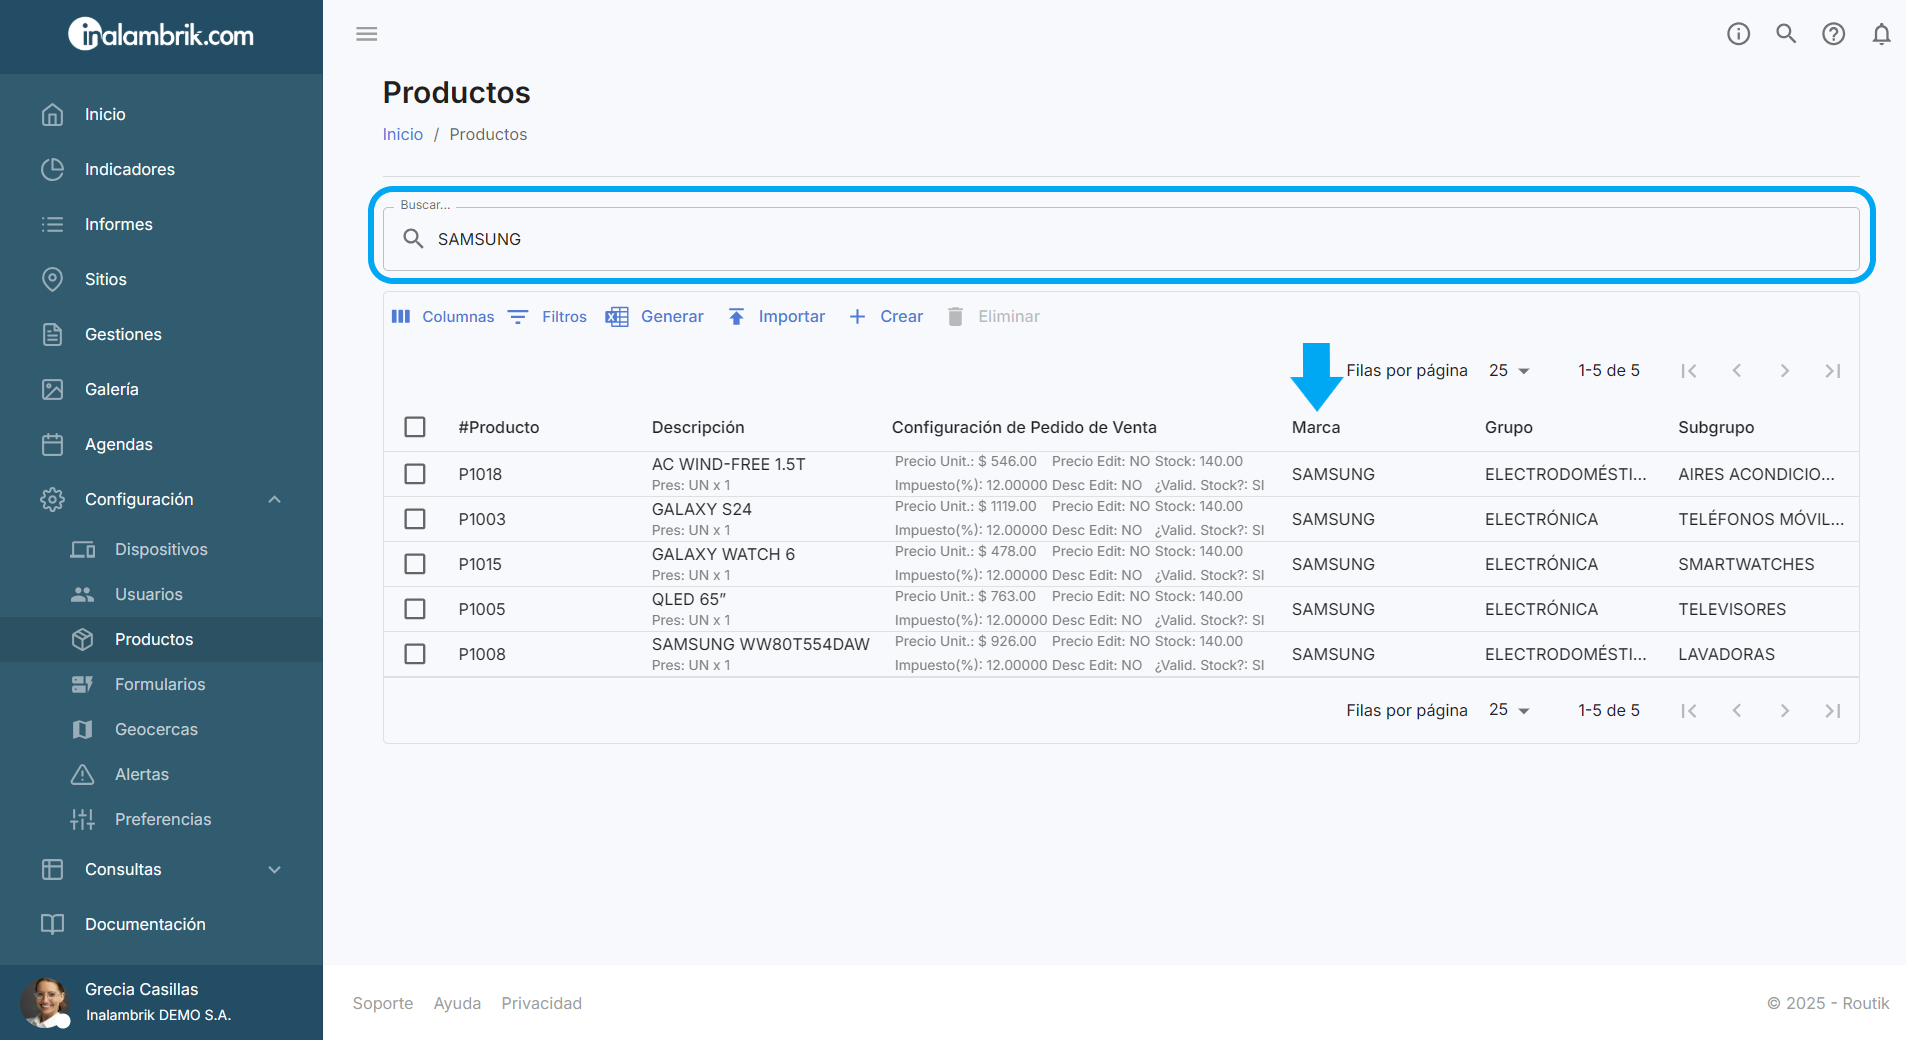The width and height of the screenshot is (1906, 1040).
Task: Click the Indicadores pie chart icon
Action: click(x=53, y=169)
